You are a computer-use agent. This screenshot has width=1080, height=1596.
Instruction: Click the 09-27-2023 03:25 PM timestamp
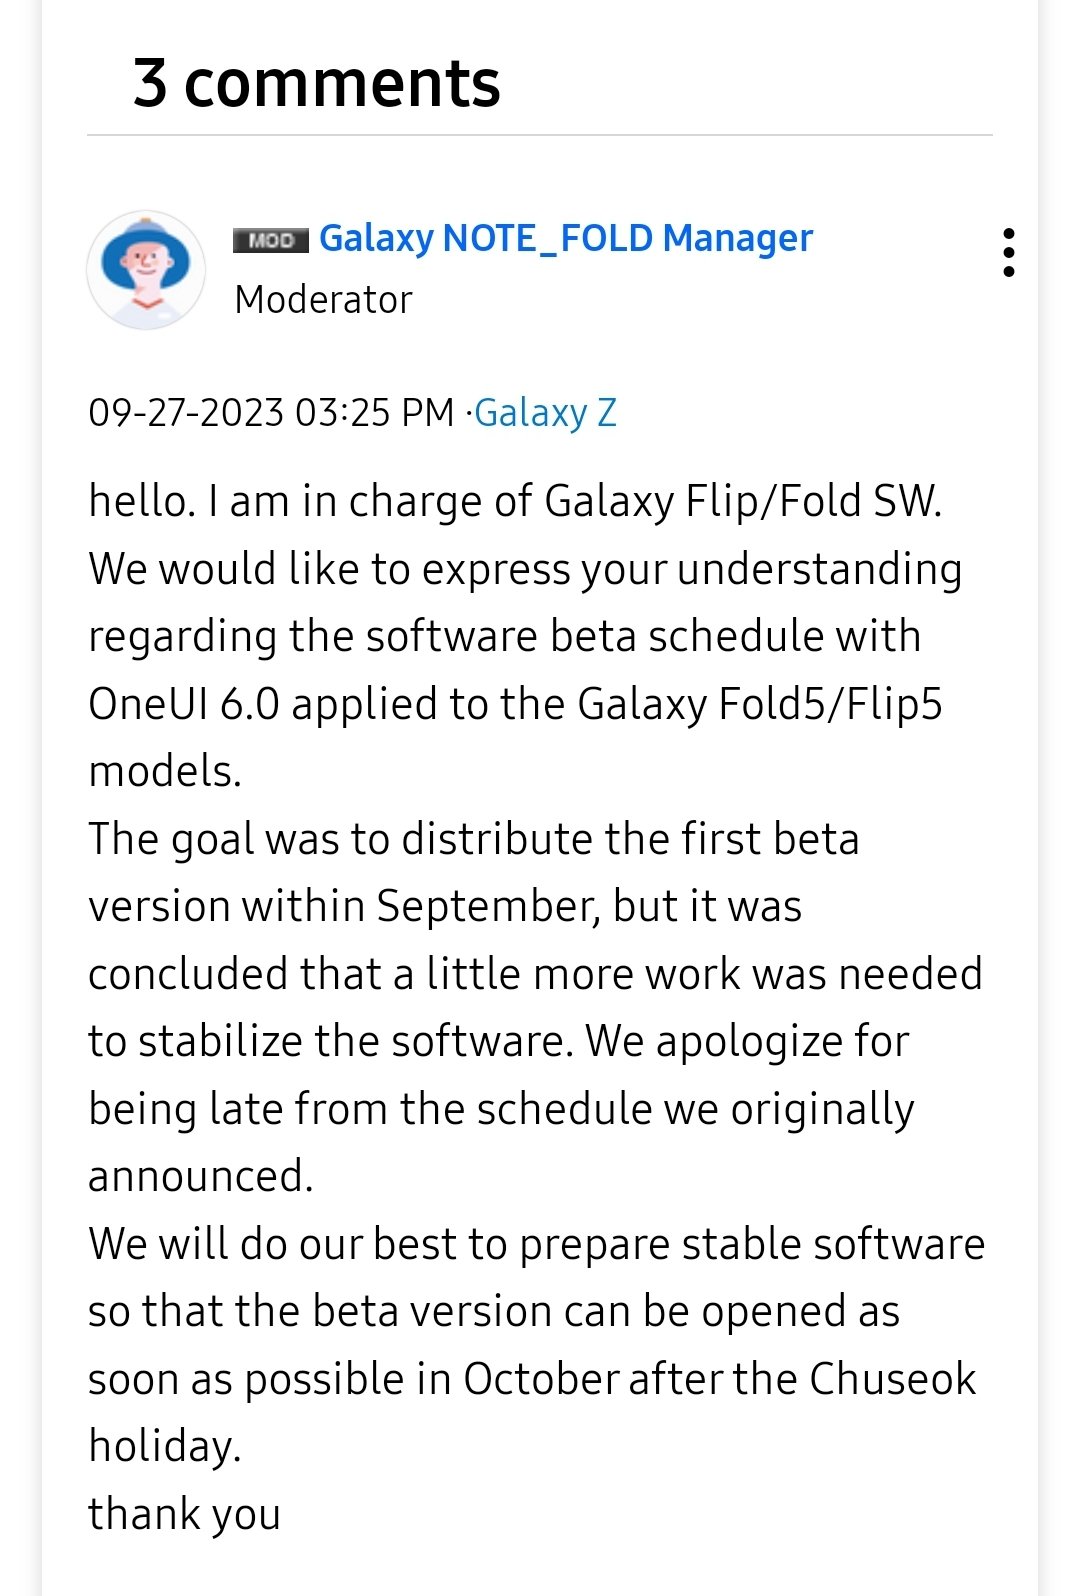[x=271, y=412]
